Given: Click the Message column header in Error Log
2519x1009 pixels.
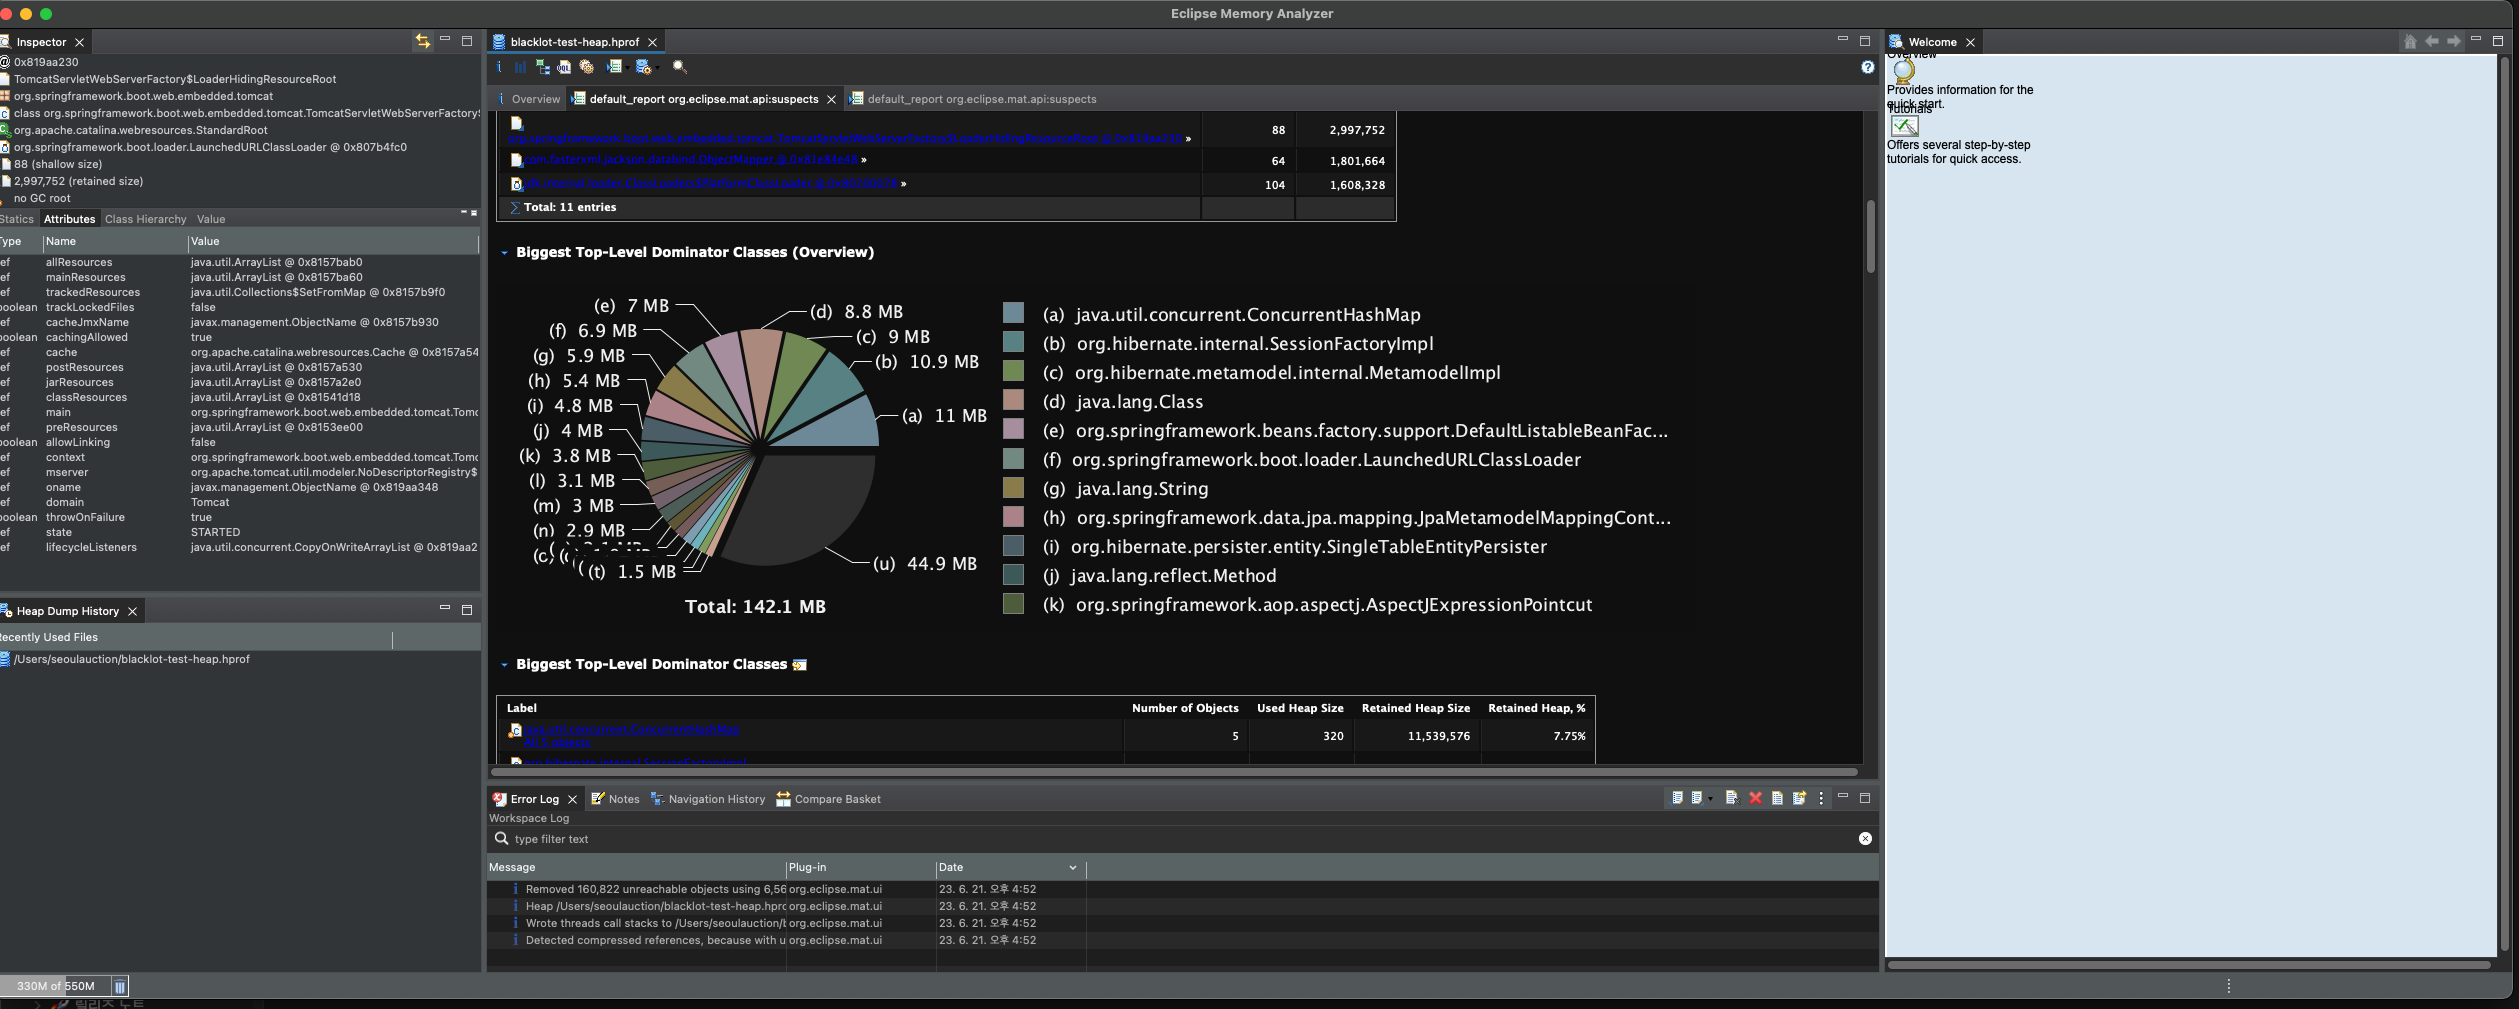Looking at the screenshot, I should [636, 868].
